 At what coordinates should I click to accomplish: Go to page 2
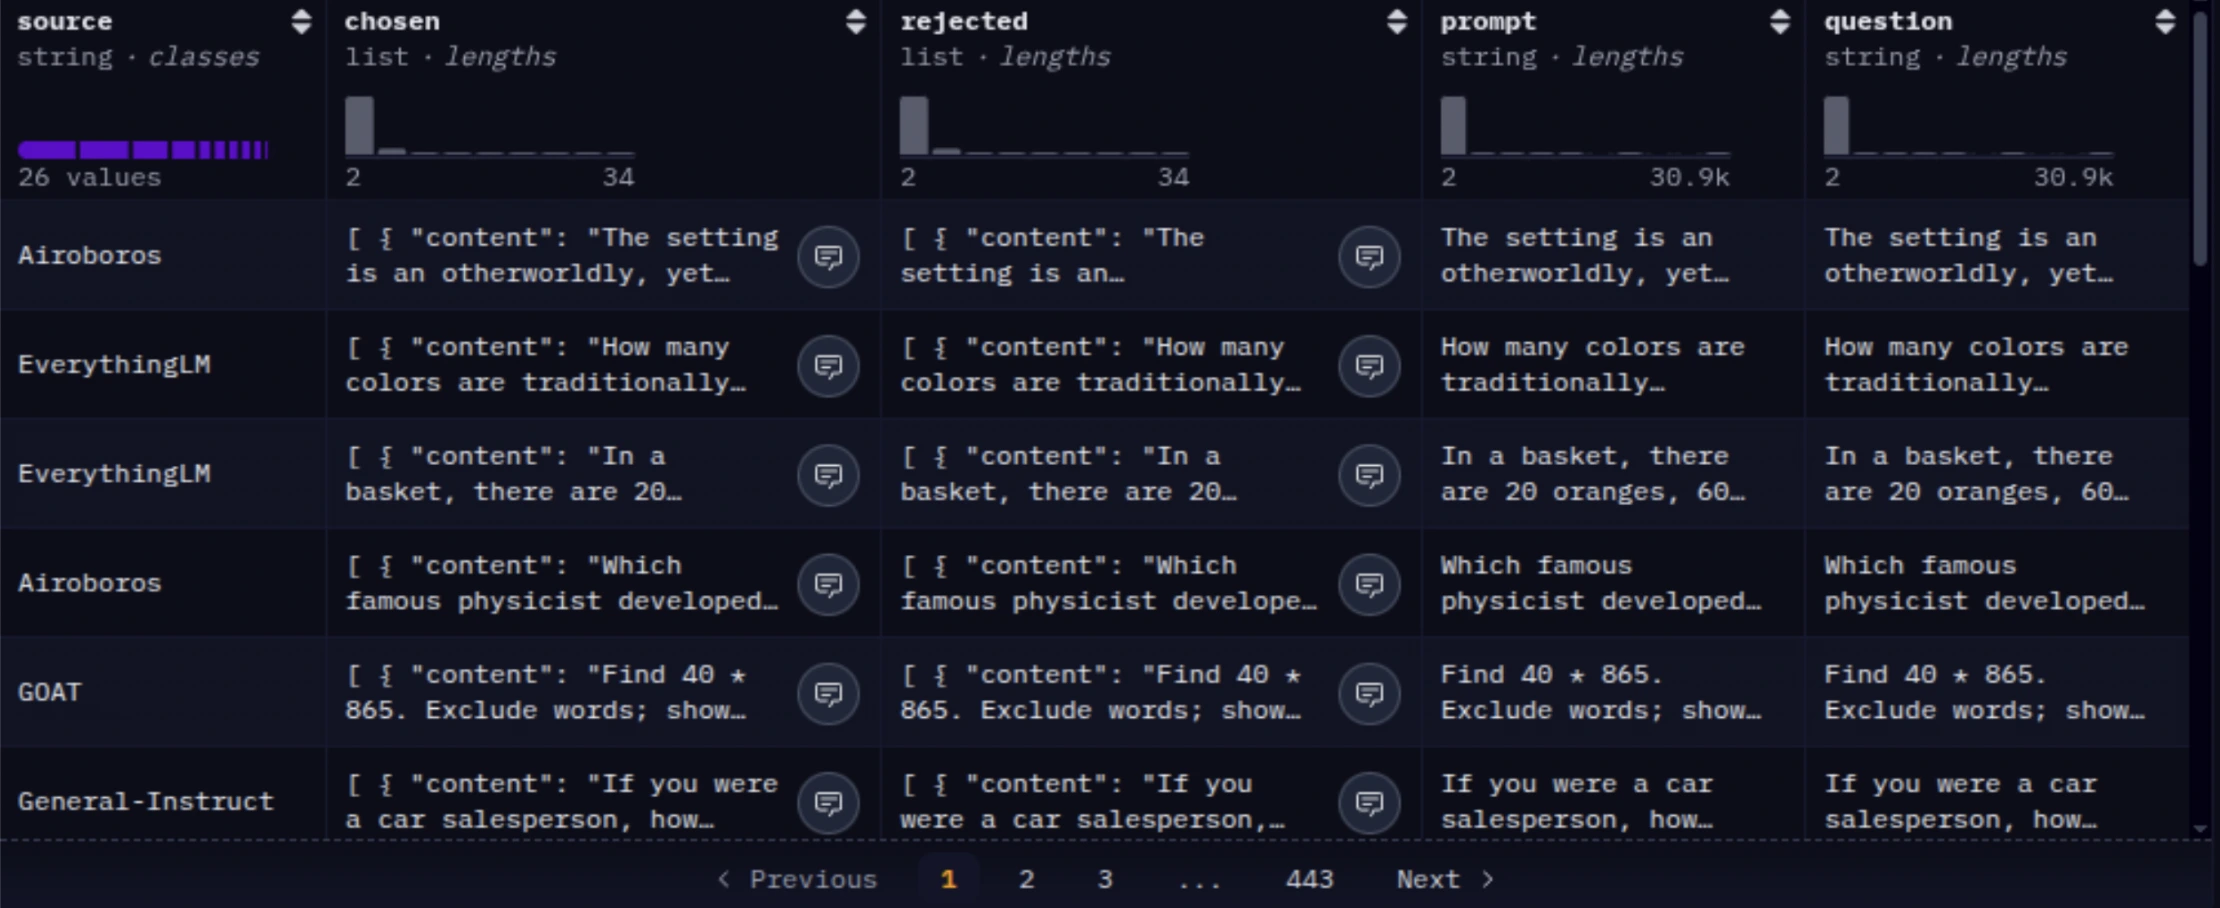pos(1026,879)
